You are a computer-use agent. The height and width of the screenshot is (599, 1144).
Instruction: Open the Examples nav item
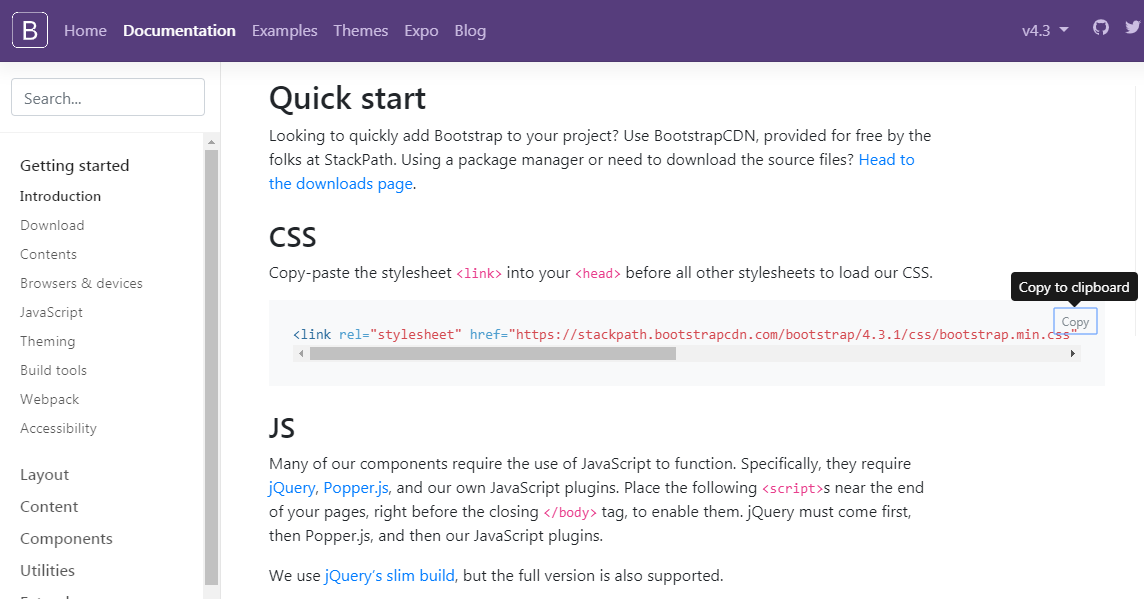[x=285, y=31]
